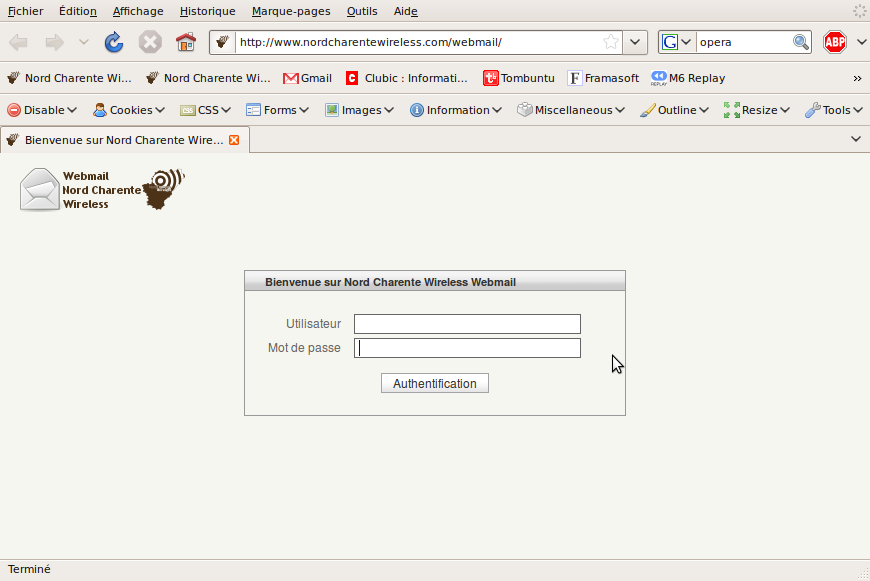This screenshot has width=870, height=581.
Task: Open the Historique menu
Action: tap(207, 11)
